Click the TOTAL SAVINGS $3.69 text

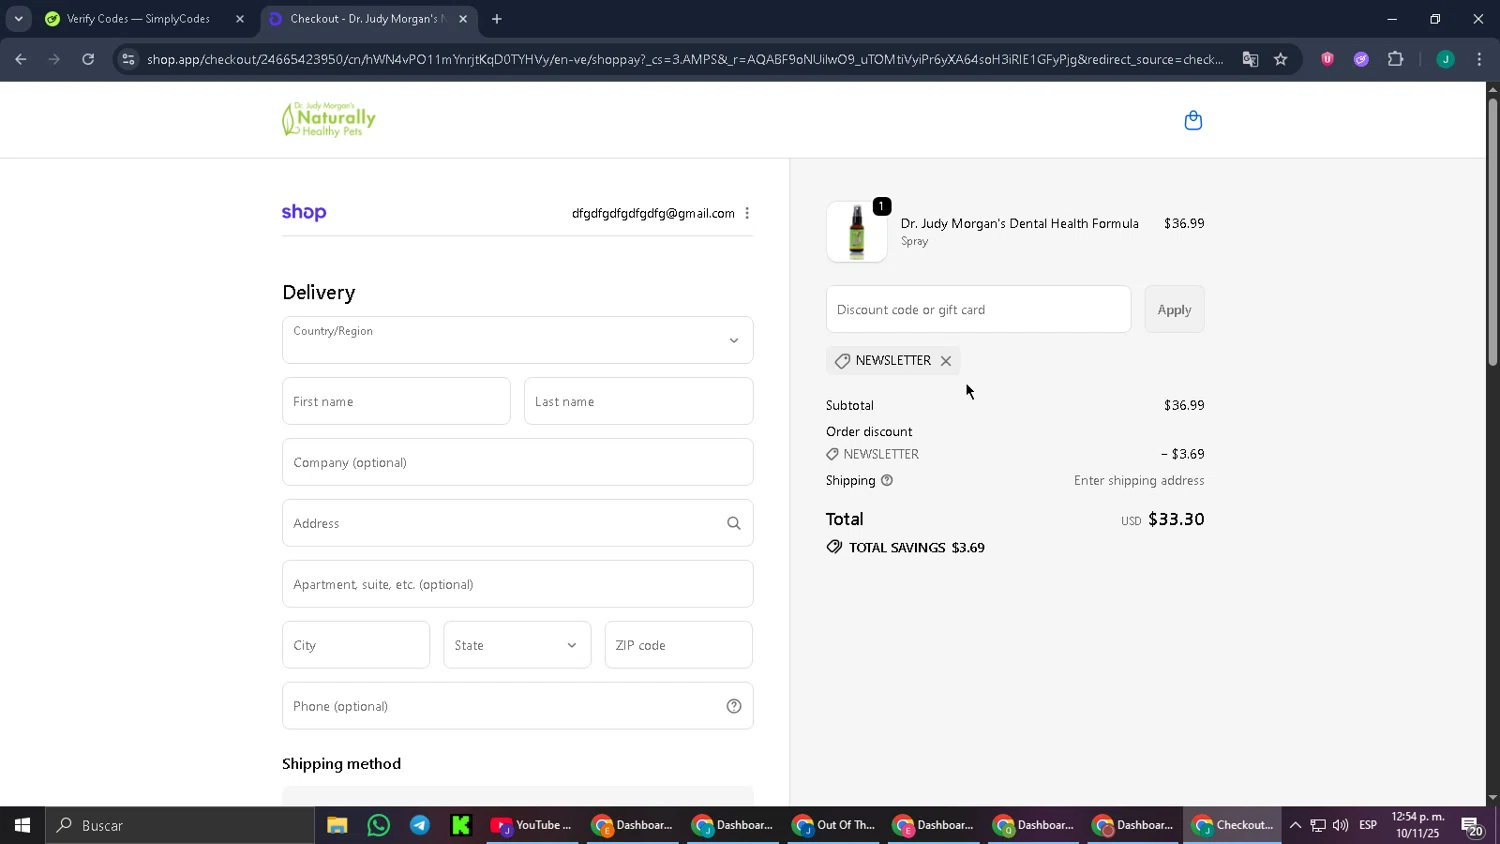(917, 548)
